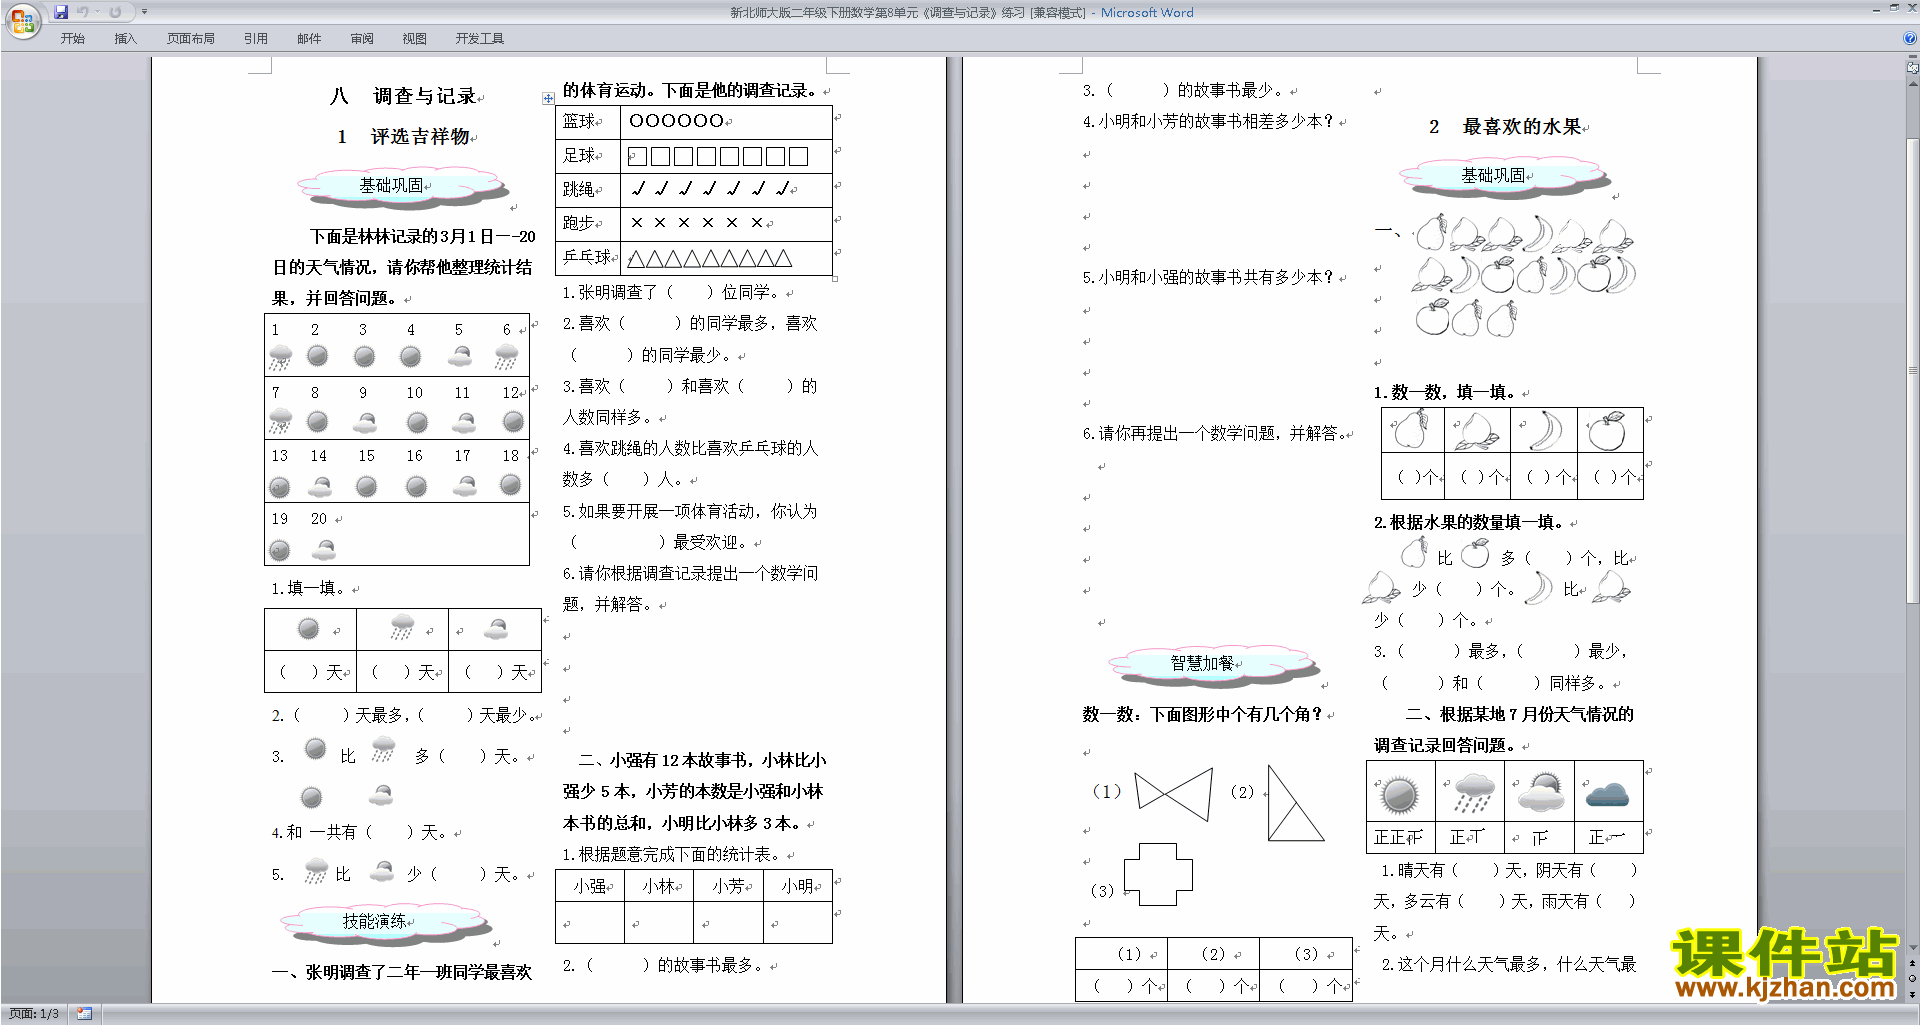This screenshot has height=1025, width=1920.
Task: Click the apple image in fruit count table
Action: pyautogui.click(x=1608, y=430)
